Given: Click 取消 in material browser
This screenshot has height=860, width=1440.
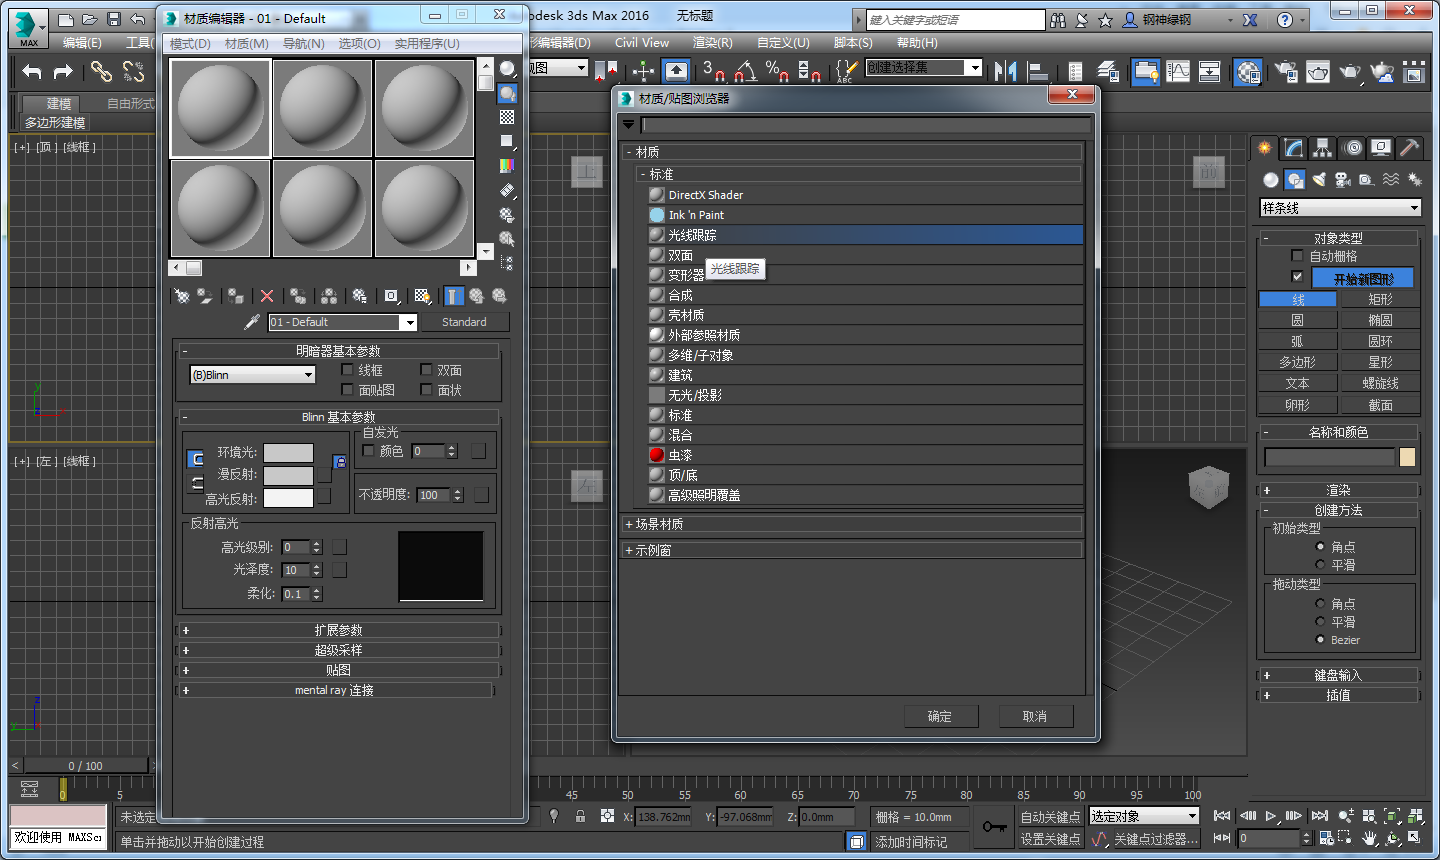Looking at the screenshot, I should point(1035,717).
